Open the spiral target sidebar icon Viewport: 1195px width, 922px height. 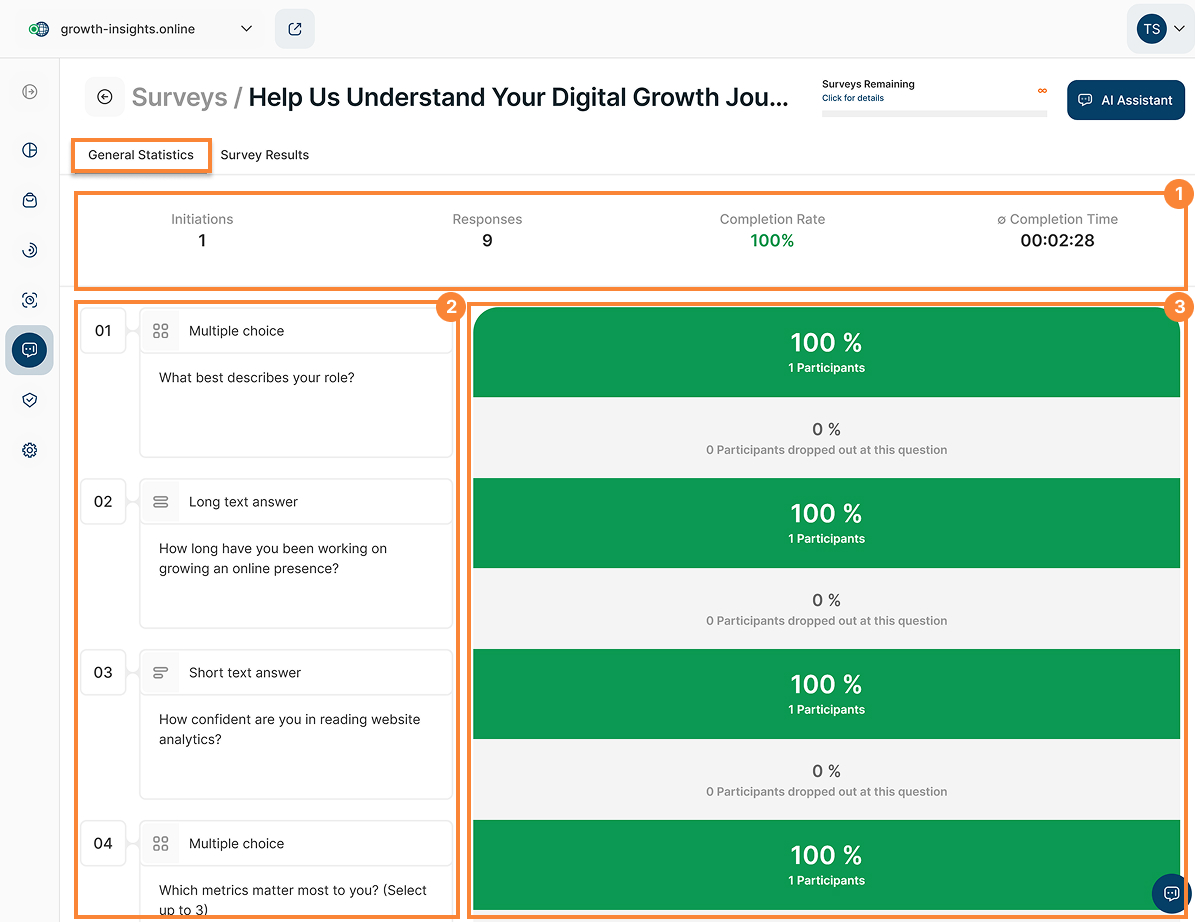(x=30, y=250)
